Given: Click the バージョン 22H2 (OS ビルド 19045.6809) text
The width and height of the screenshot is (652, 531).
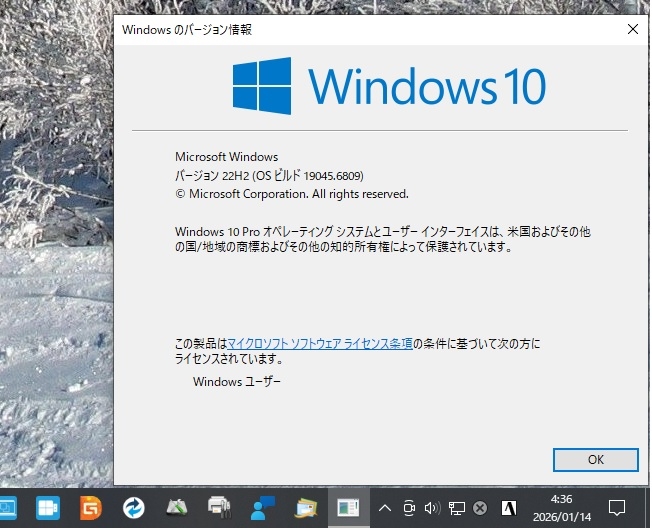Looking at the screenshot, I should point(269,175).
